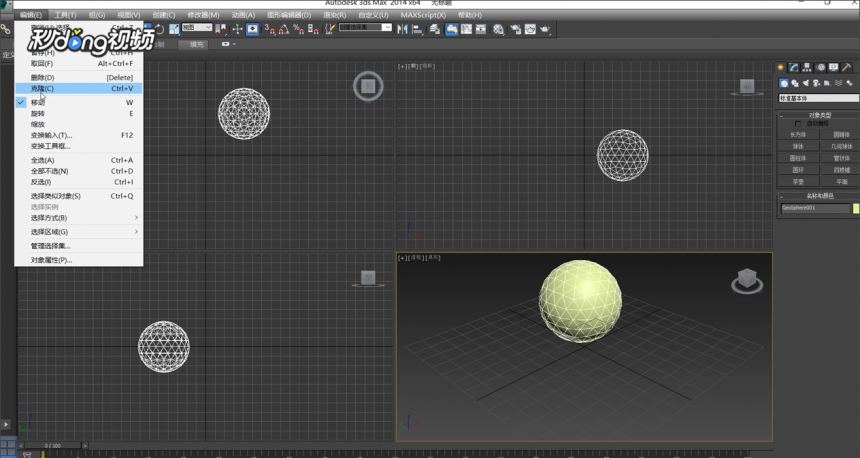Open the Motion command panel tab
This screenshot has width=860, height=458.
[821, 67]
